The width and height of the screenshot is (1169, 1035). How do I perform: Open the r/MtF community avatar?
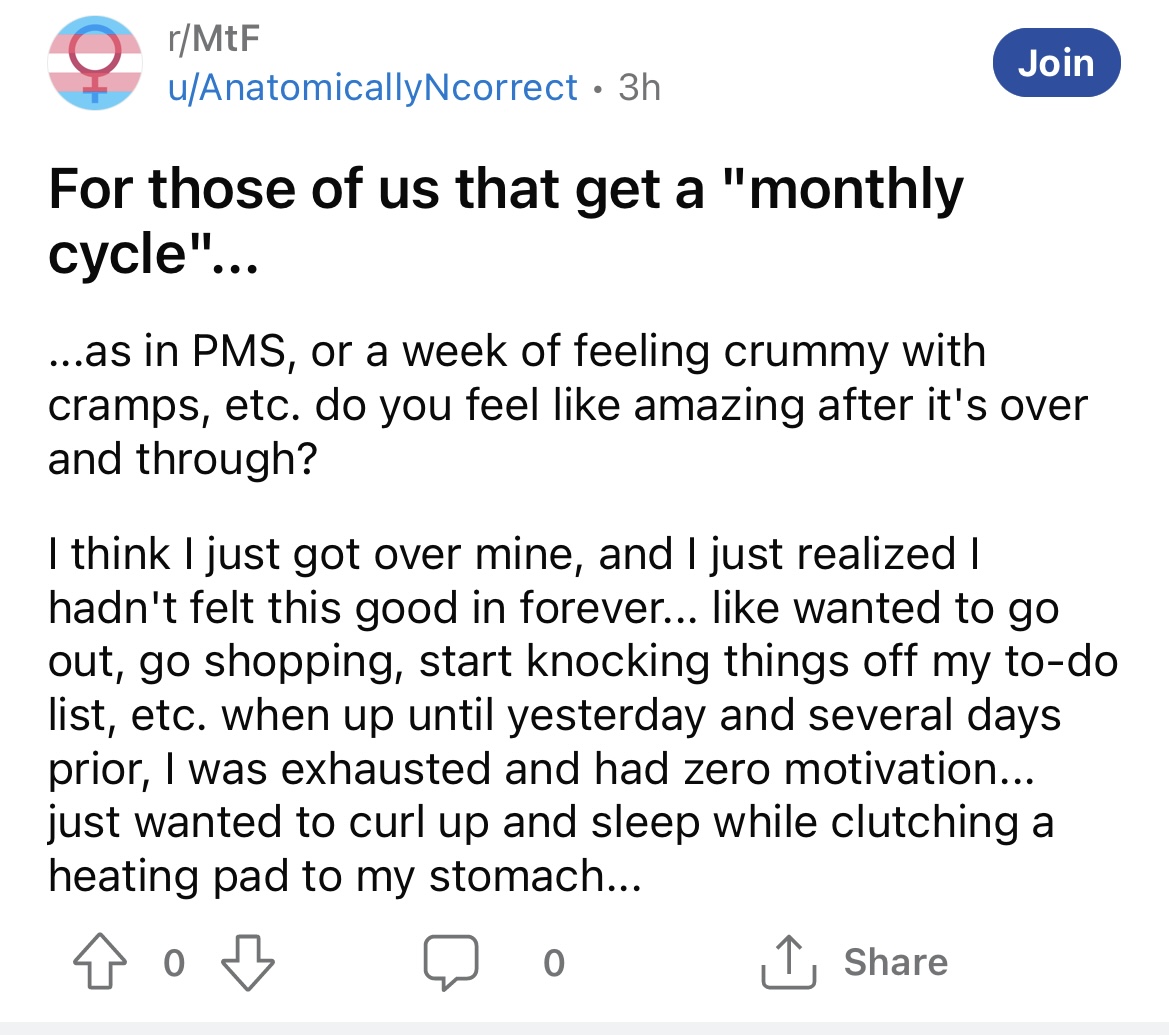95,63
